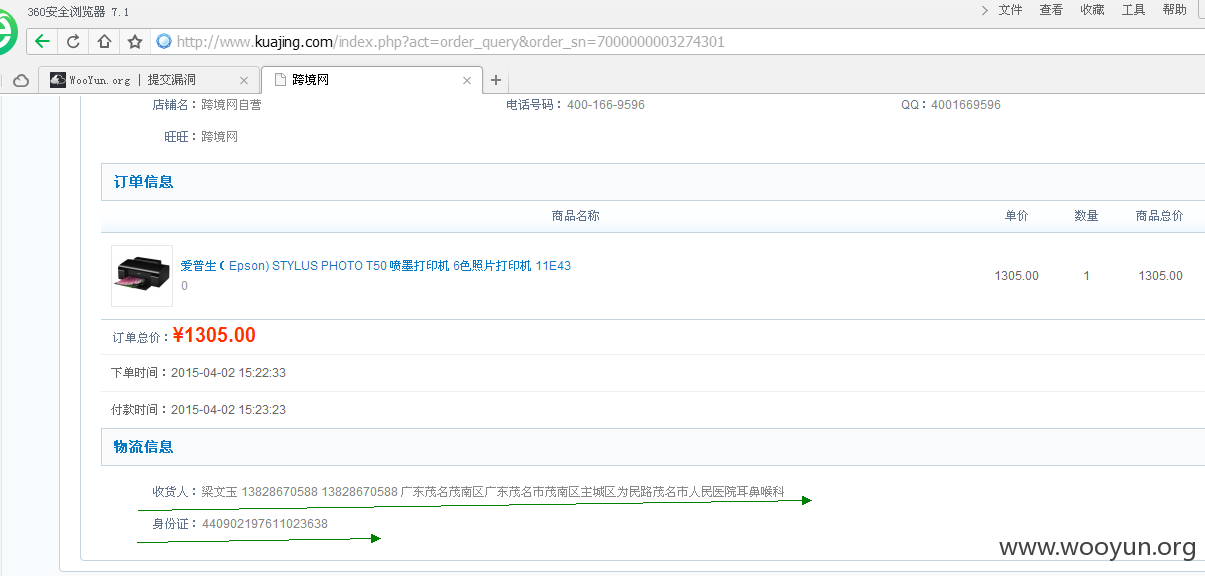This screenshot has width=1205, height=576.
Task: Close the 跨境网 tab
Action: click(467, 80)
